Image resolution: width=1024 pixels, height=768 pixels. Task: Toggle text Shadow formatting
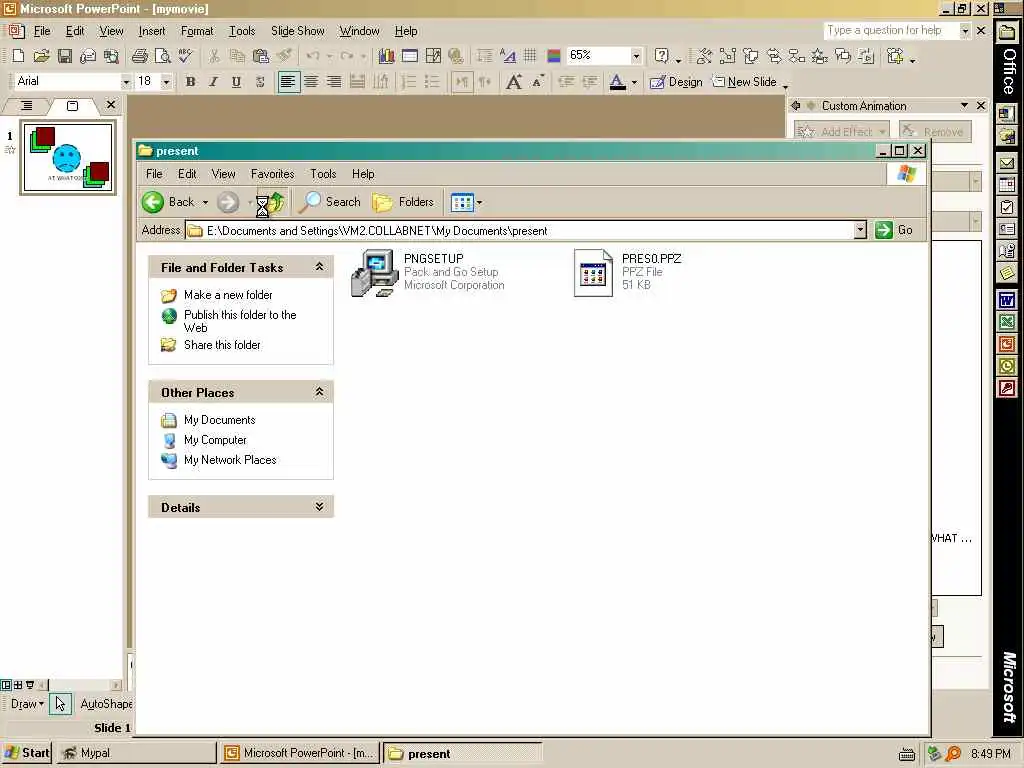tap(259, 82)
